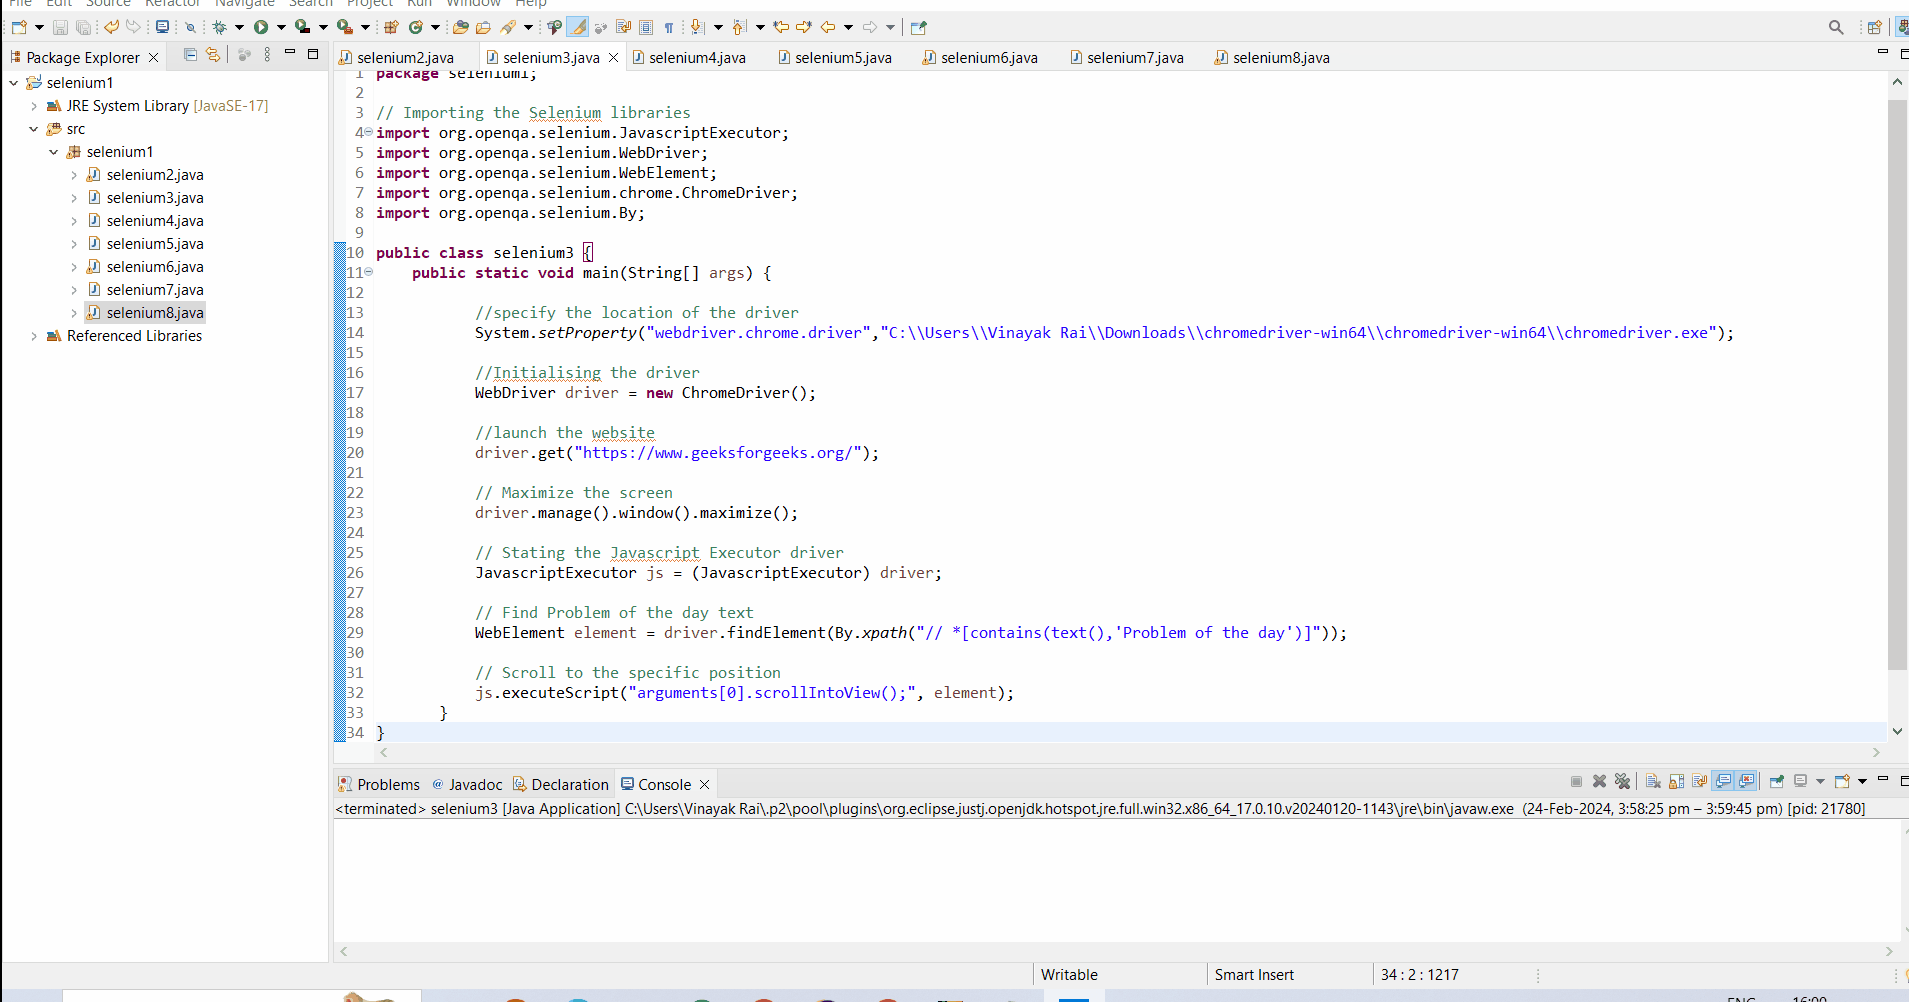Viewport: 1909px width, 1002px height.
Task: Click the External Tools run icon
Action: click(345, 27)
